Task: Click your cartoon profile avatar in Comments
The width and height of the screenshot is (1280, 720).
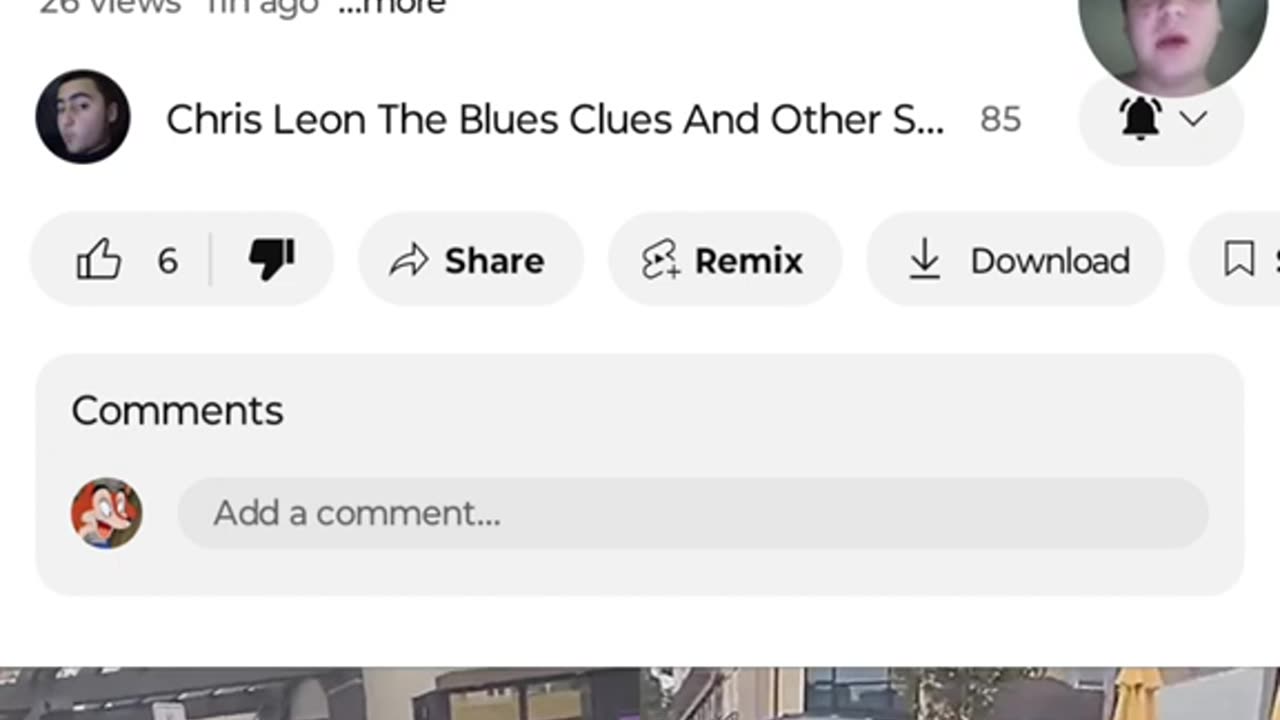Action: (x=106, y=513)
